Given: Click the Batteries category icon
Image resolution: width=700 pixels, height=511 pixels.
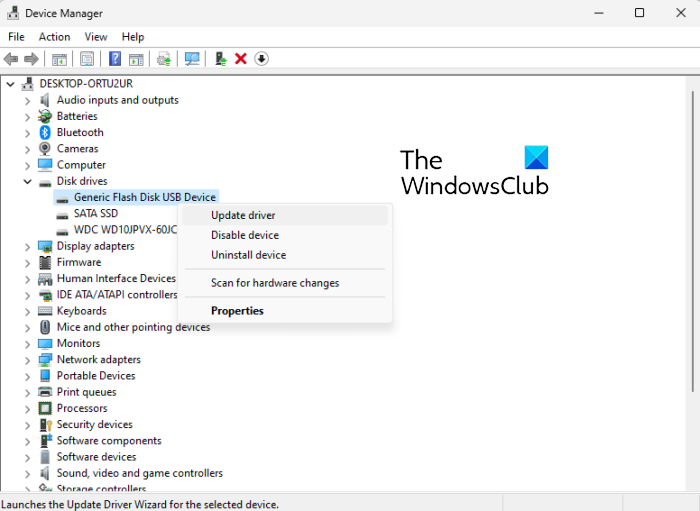Looking at the screenshot, I should [45, 116].
